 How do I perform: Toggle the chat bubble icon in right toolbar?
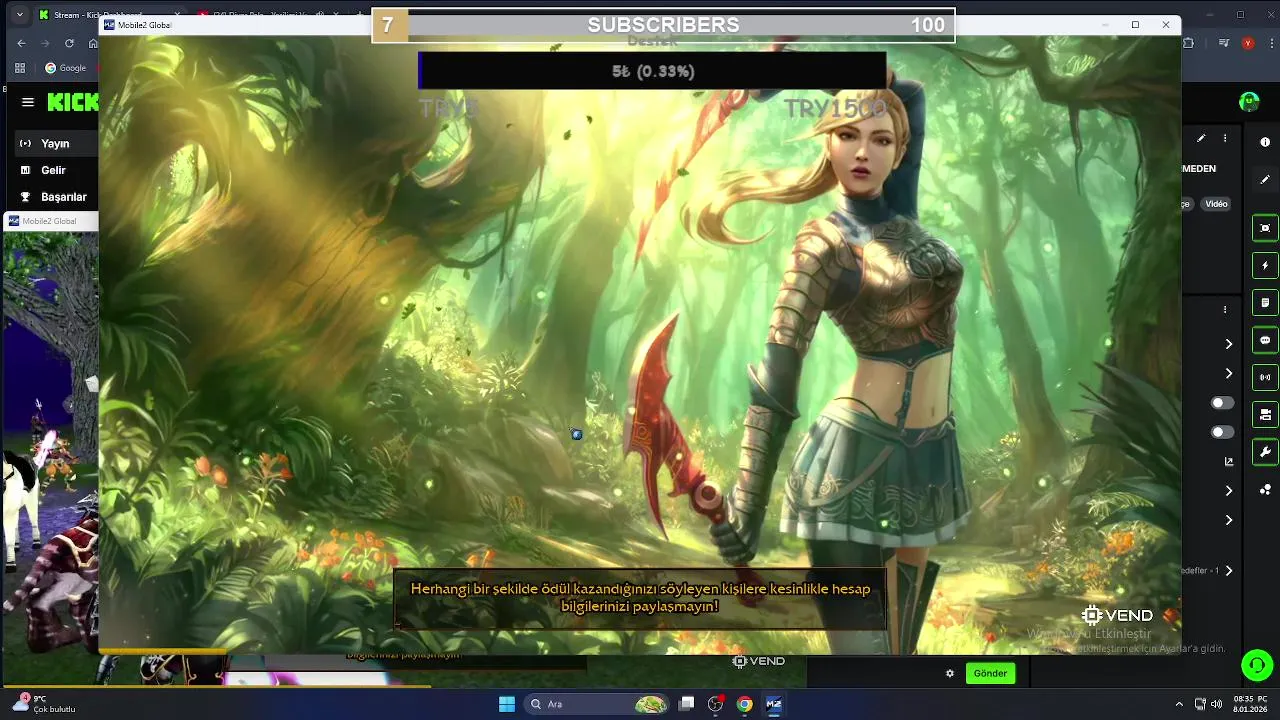point(1265,340)
